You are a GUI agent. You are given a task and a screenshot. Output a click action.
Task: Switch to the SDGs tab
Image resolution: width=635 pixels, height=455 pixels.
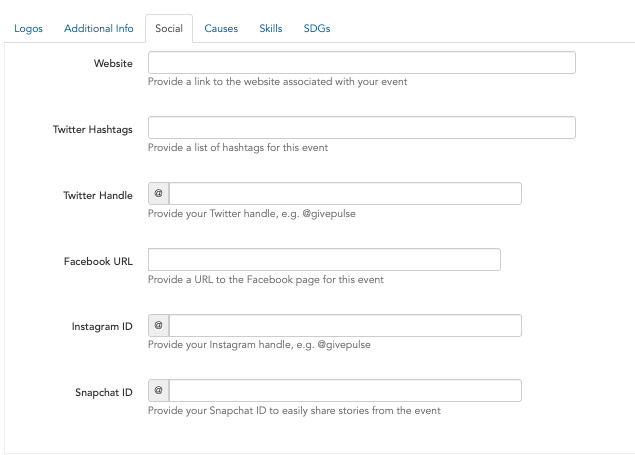click(317, 28)
